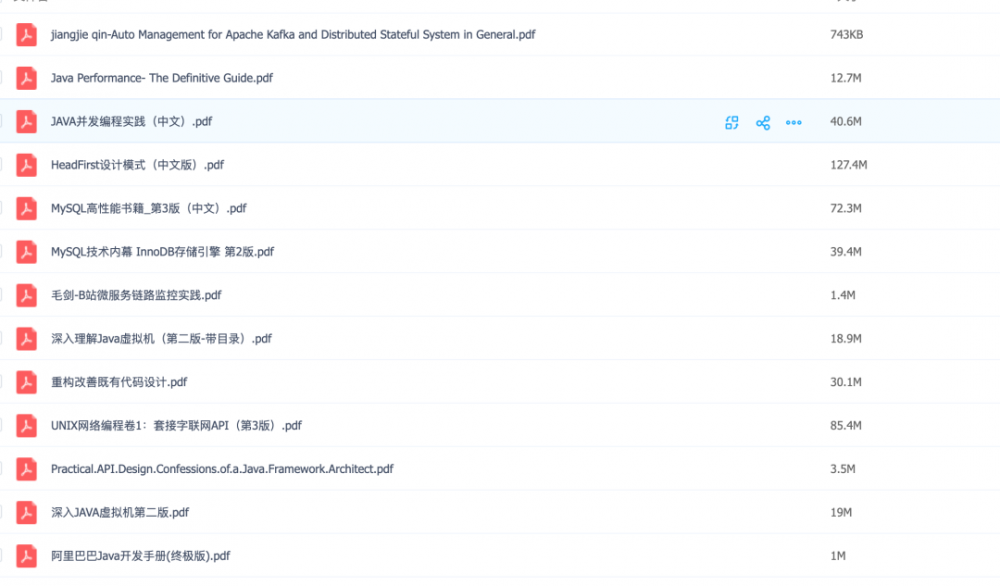Click the 743KB size value

point(846,34)
